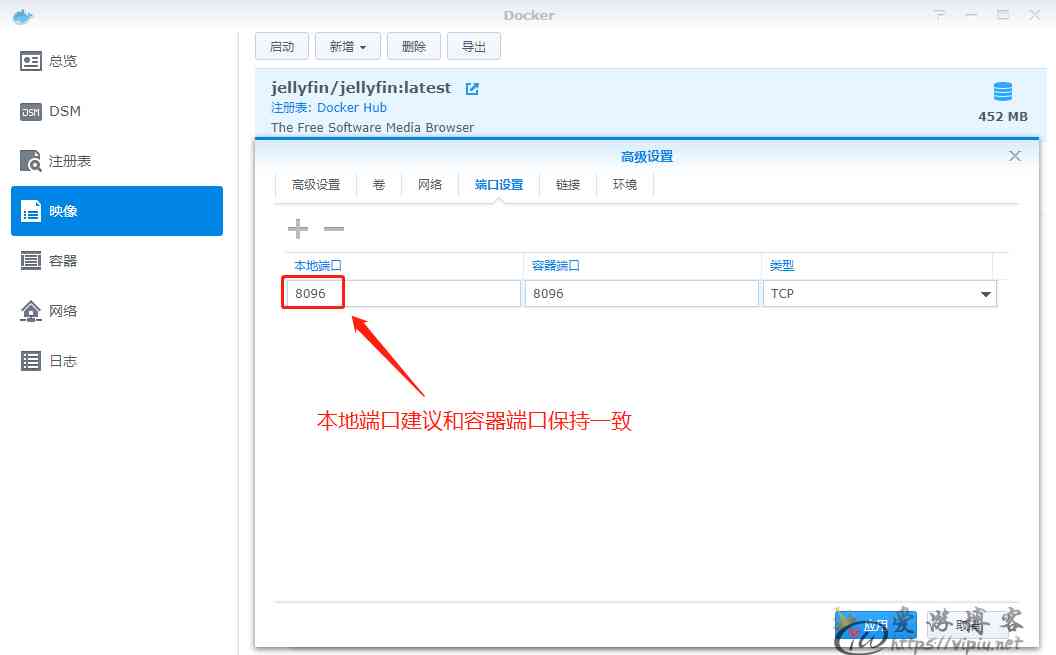This screenshot has width=1056, height=655.
Task: Open jellyfin image external link icon
Action: point(472,89)
